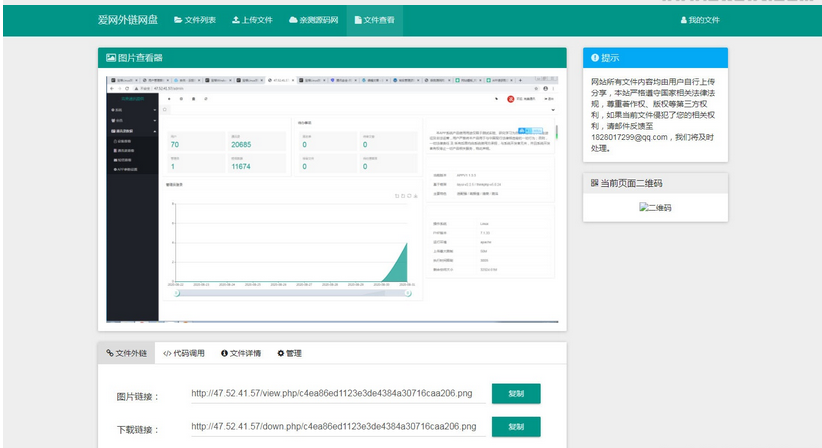
Task: Focus the 图片链接 view.php URL field
Action: point(338,394)
